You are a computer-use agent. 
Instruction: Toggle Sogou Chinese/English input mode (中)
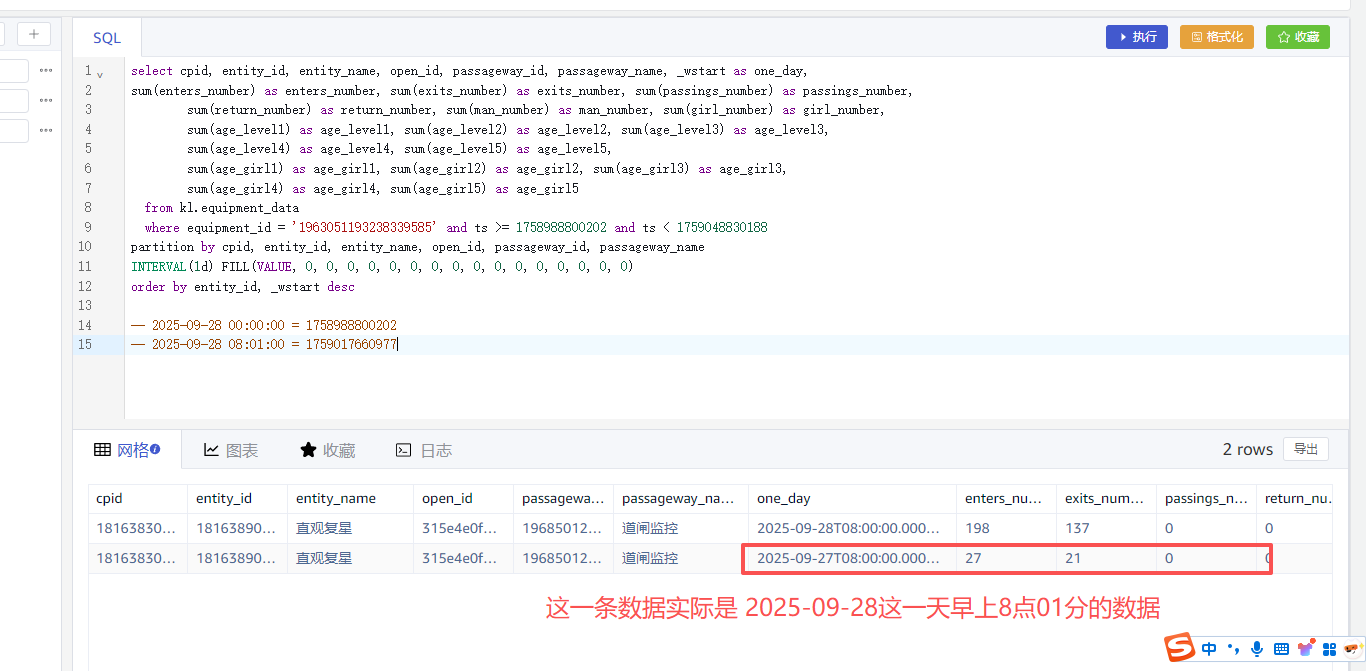[1209, 649]
